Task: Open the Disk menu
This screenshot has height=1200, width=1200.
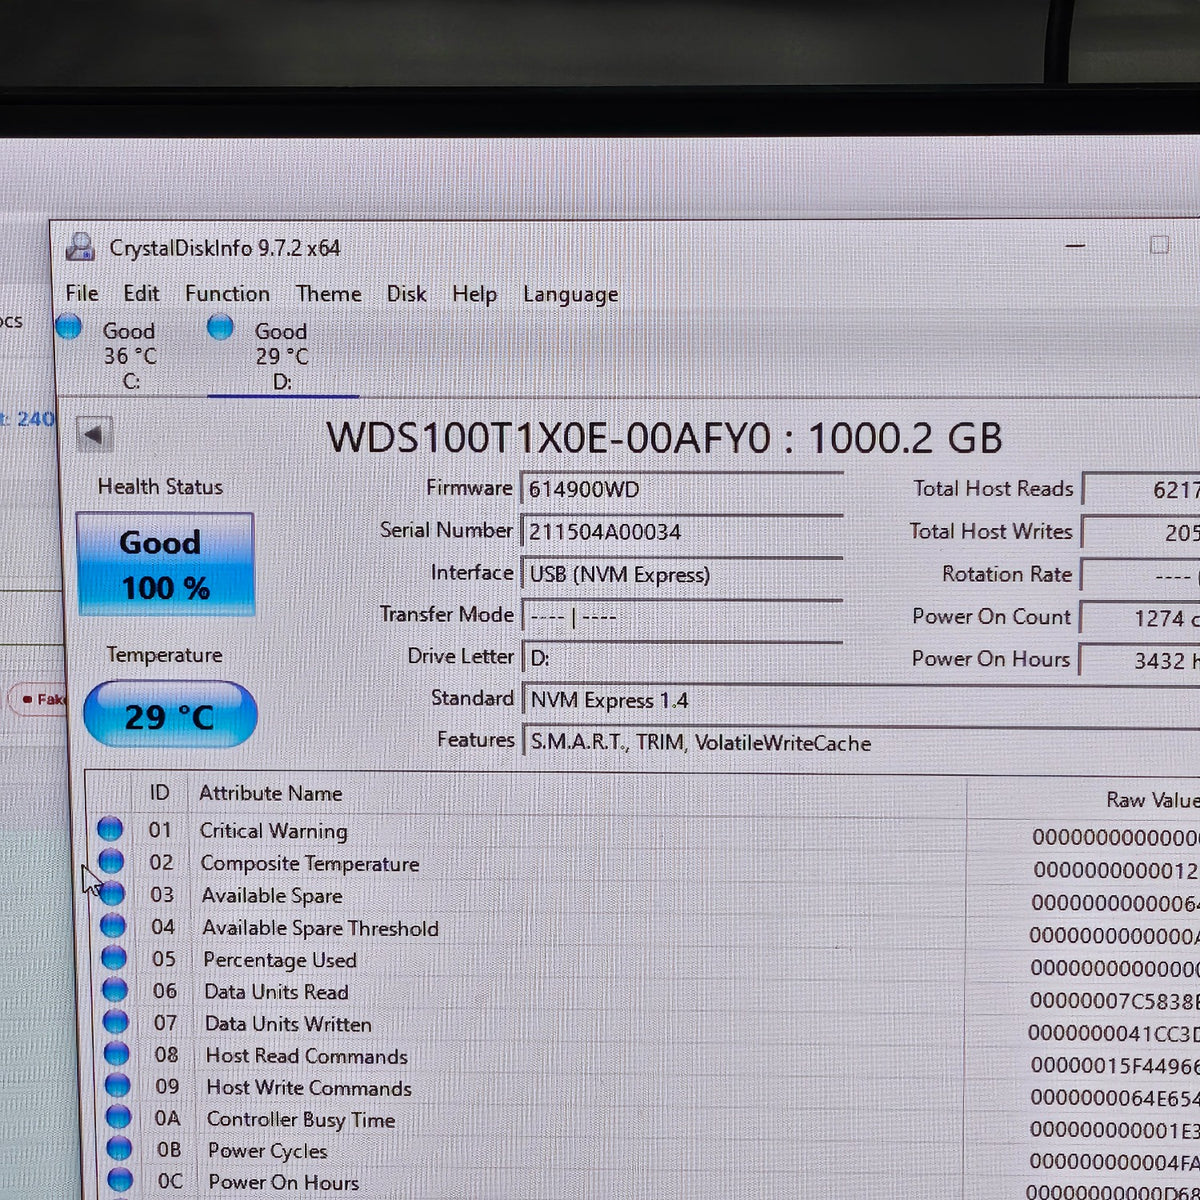Action: [406, 294]
